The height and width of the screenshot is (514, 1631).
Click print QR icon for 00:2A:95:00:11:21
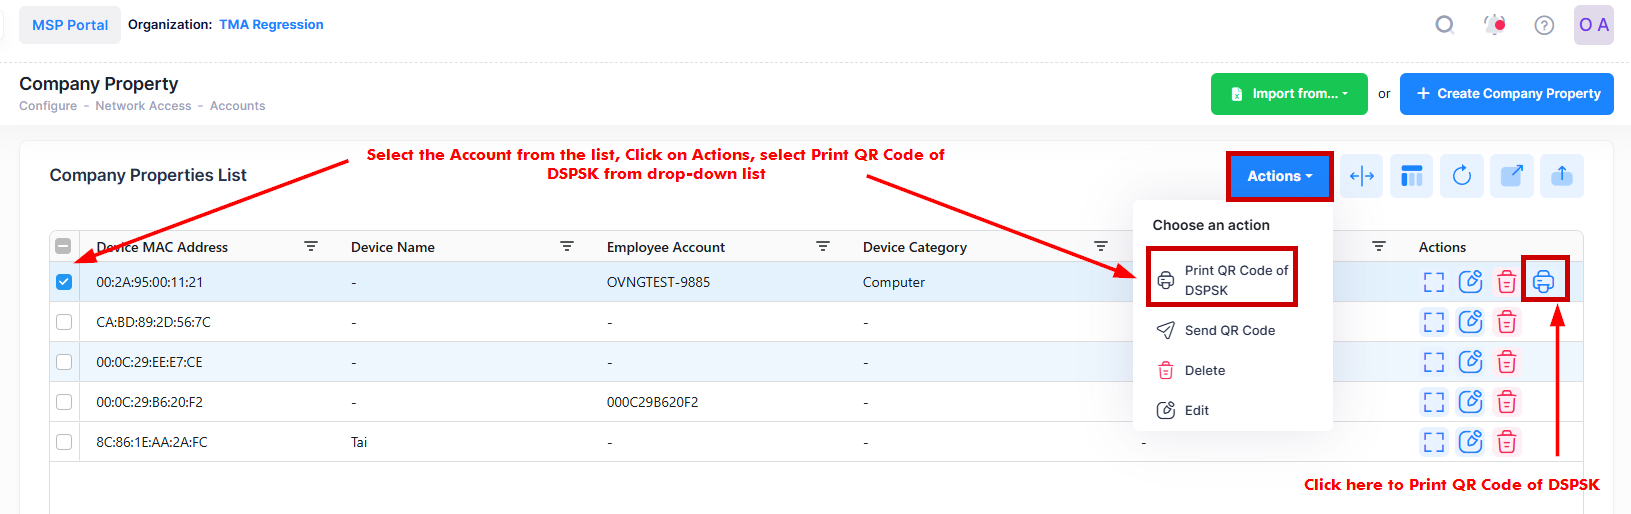(1543, 282)
